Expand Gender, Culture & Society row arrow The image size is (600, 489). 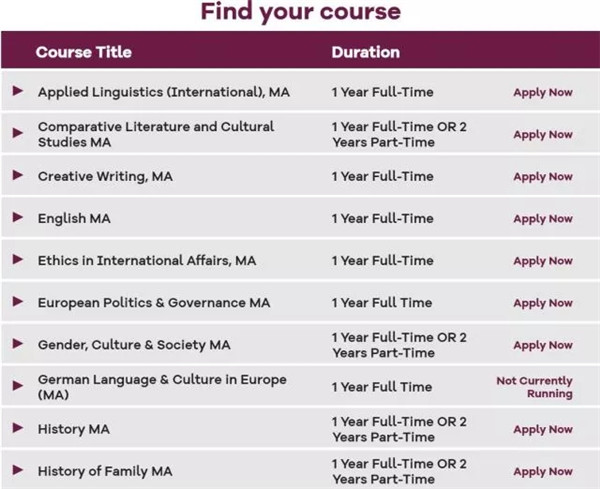(x=18, y=344)
